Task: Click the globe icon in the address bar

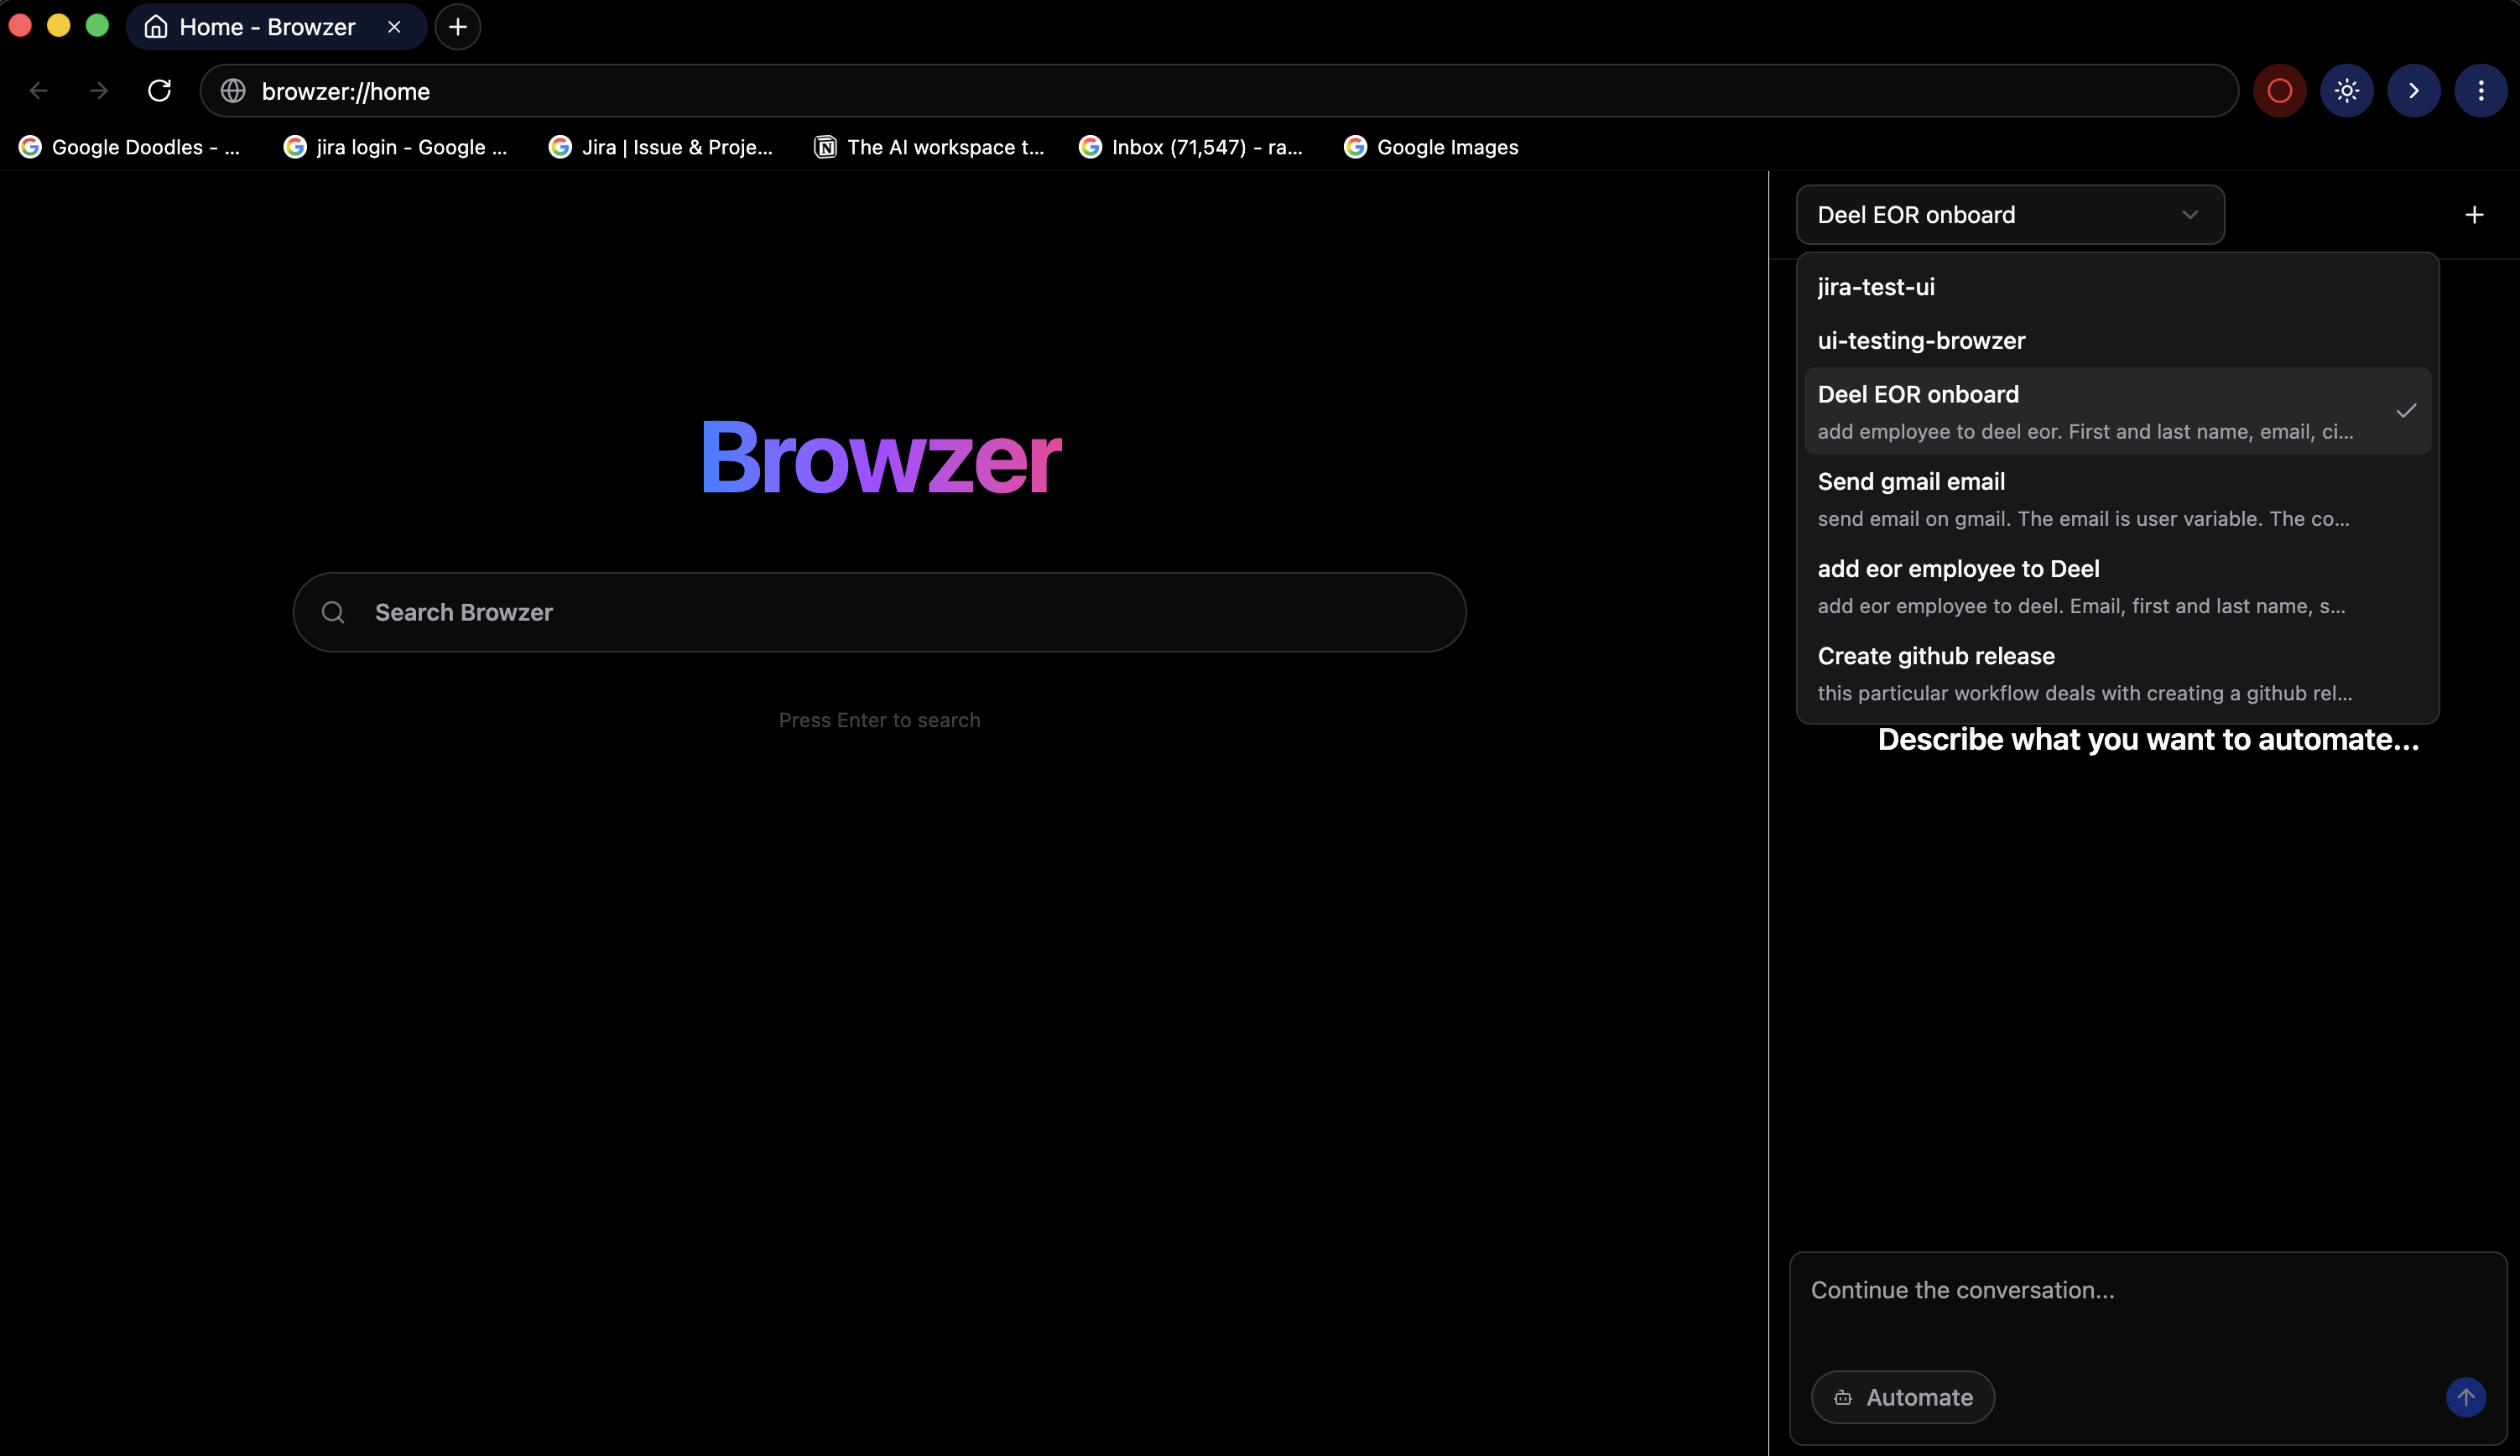Action: click(233, 90)
